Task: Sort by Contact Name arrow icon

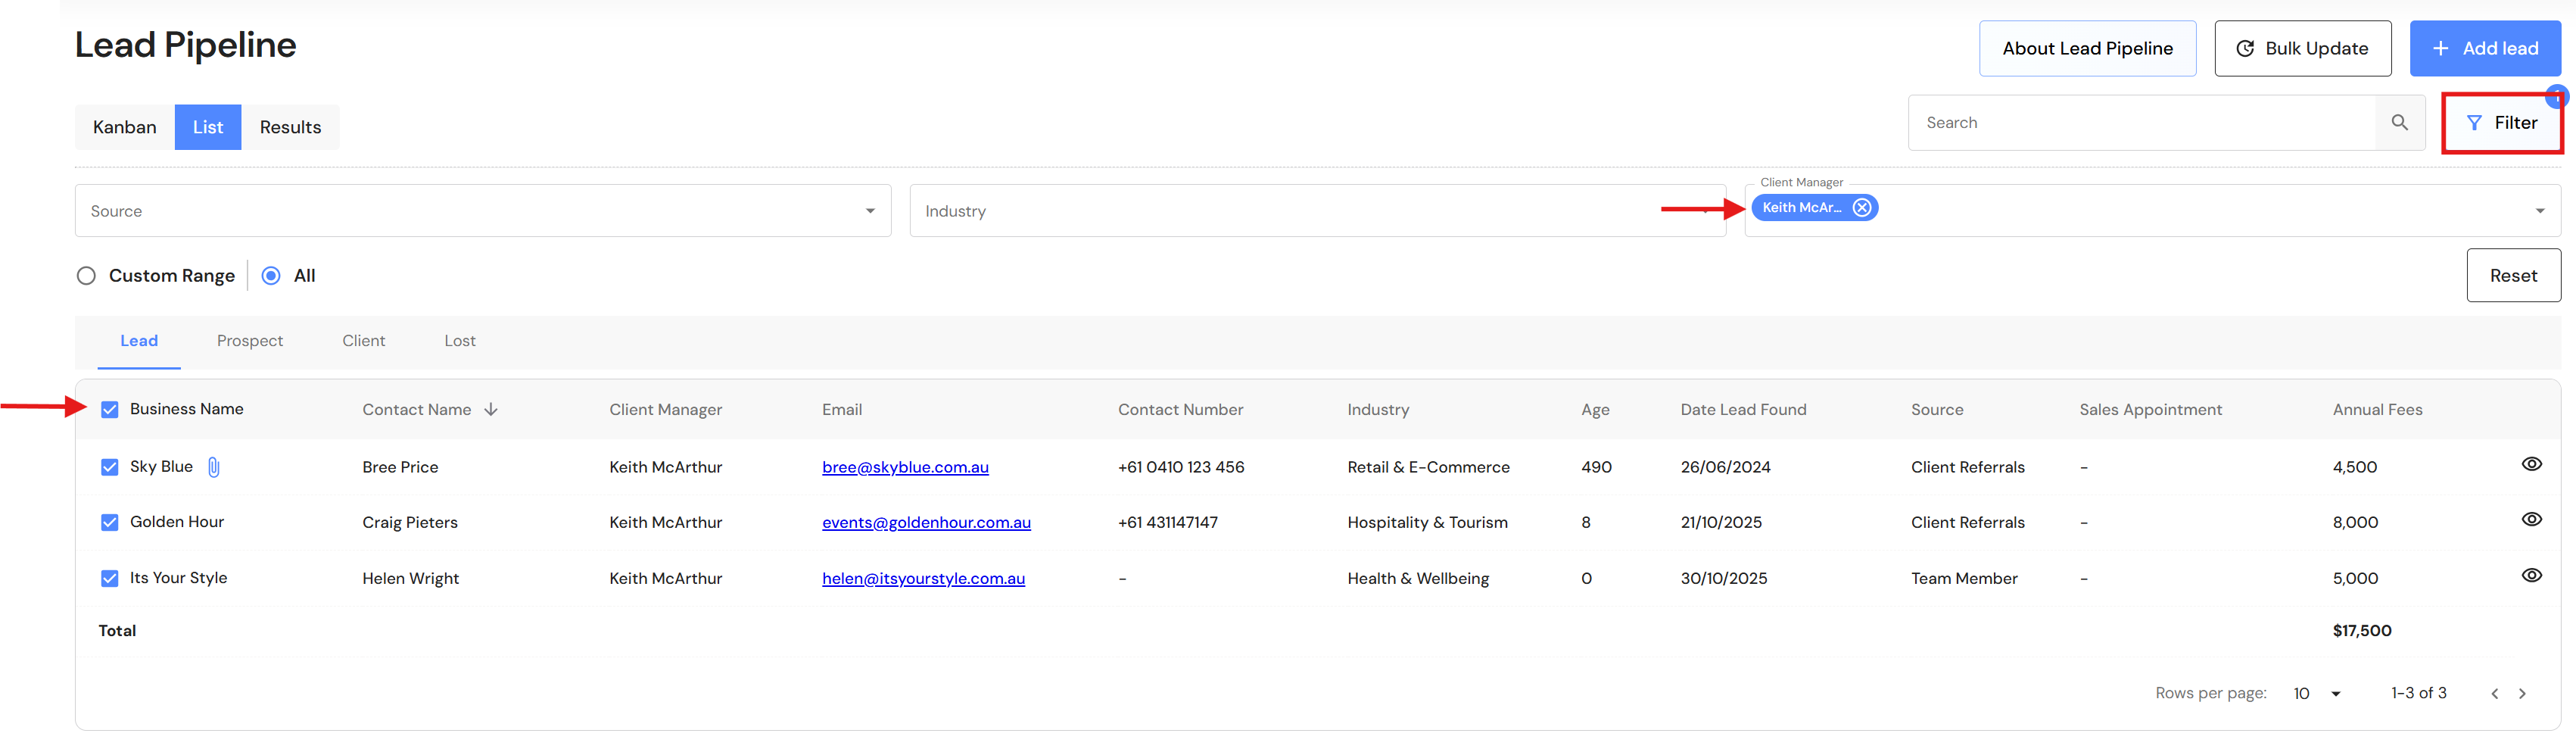Action: [x=491, y=409]
